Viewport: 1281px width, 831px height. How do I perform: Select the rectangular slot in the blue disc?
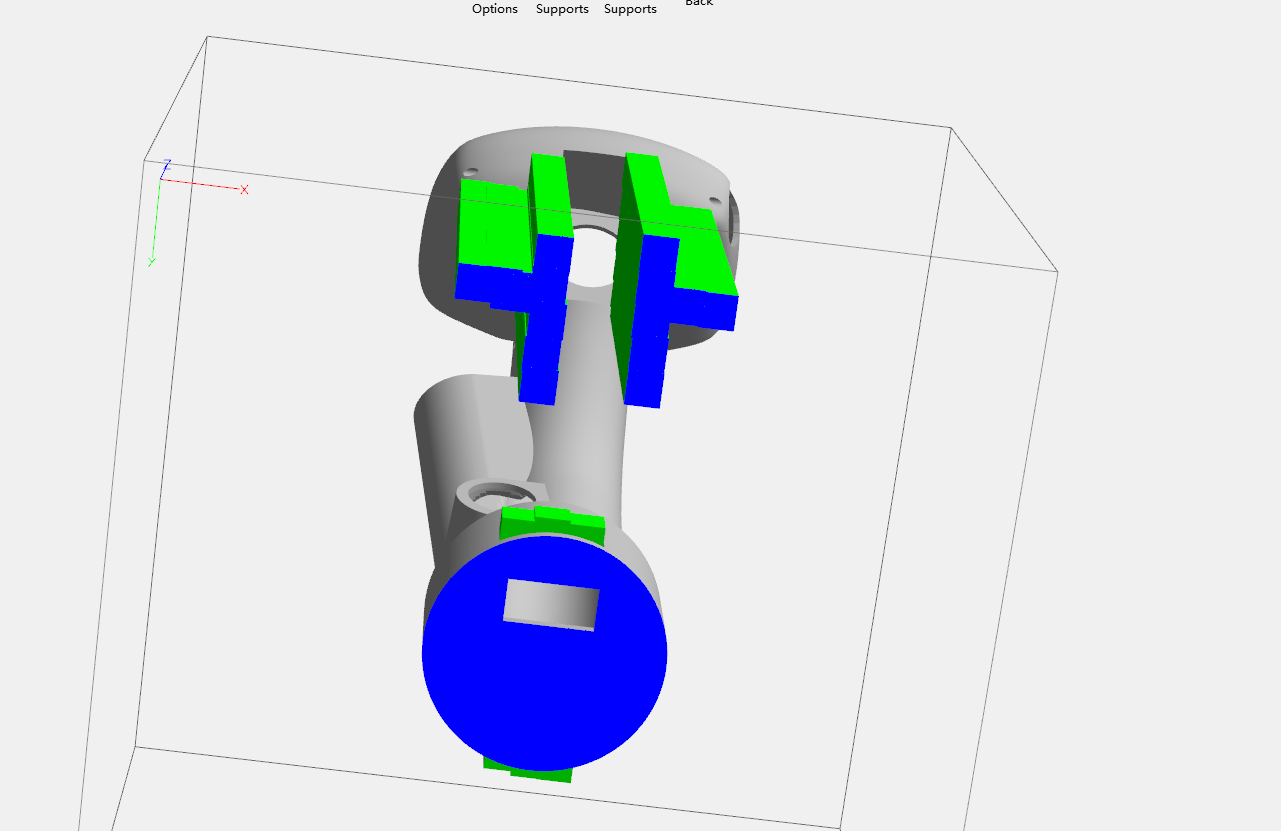pos(552,604)
